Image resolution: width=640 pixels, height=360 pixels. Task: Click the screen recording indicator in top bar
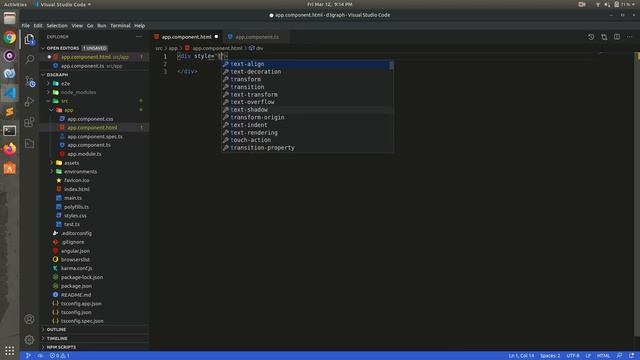(x=582, y=4)
